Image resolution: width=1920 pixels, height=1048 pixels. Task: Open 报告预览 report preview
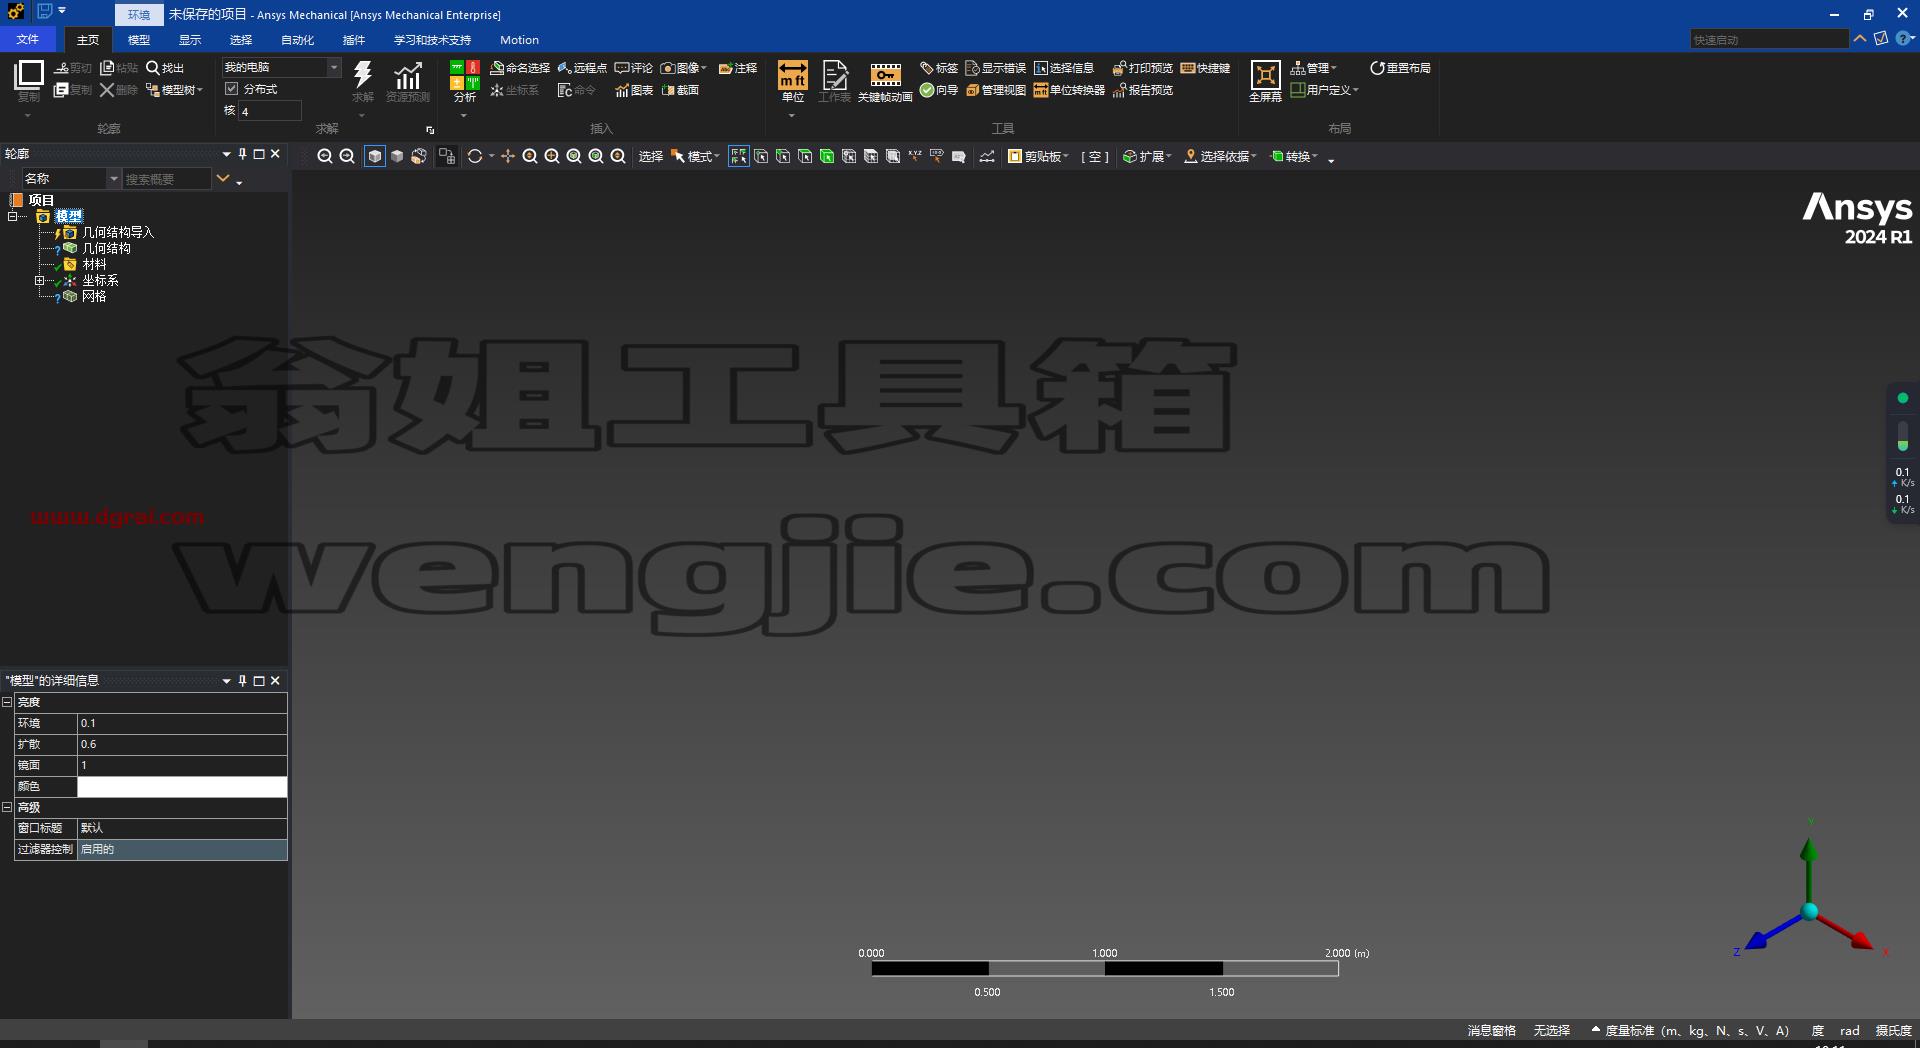click(x=1143, y=90)
